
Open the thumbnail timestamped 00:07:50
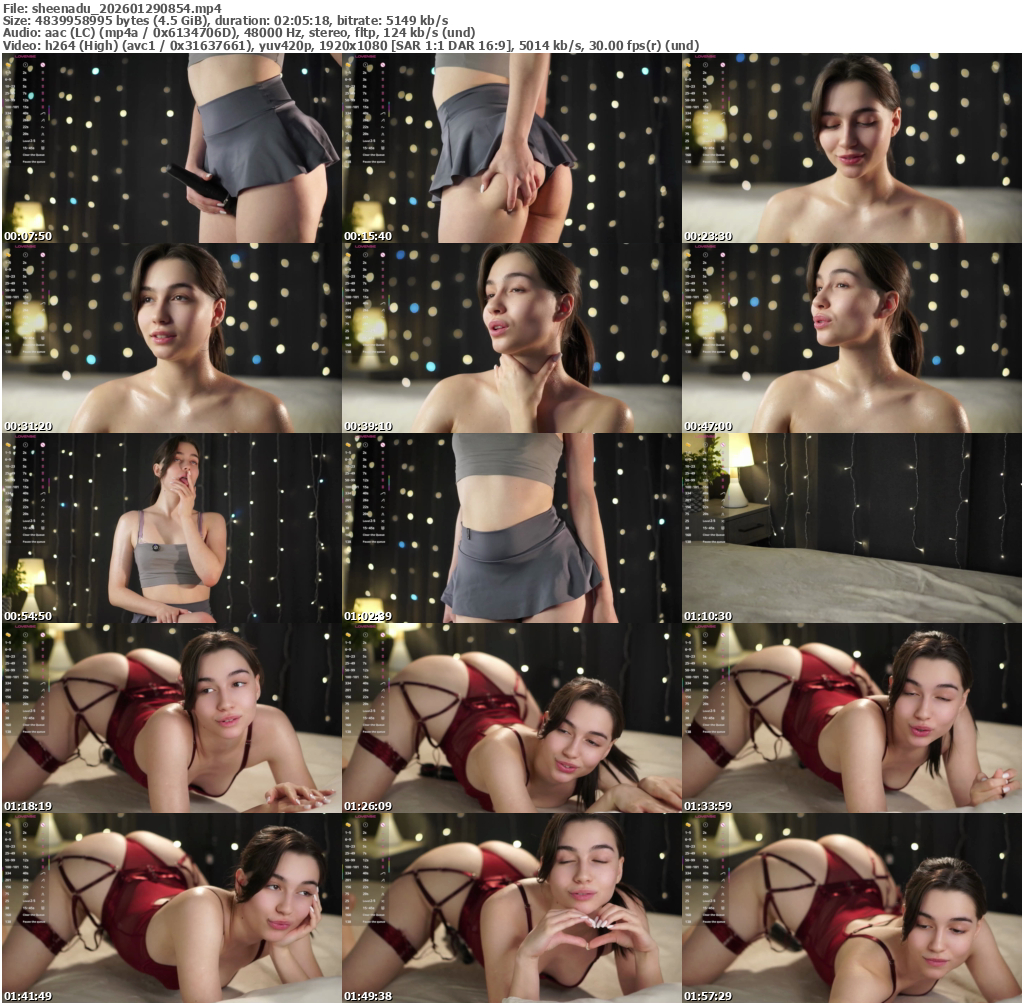171,148
